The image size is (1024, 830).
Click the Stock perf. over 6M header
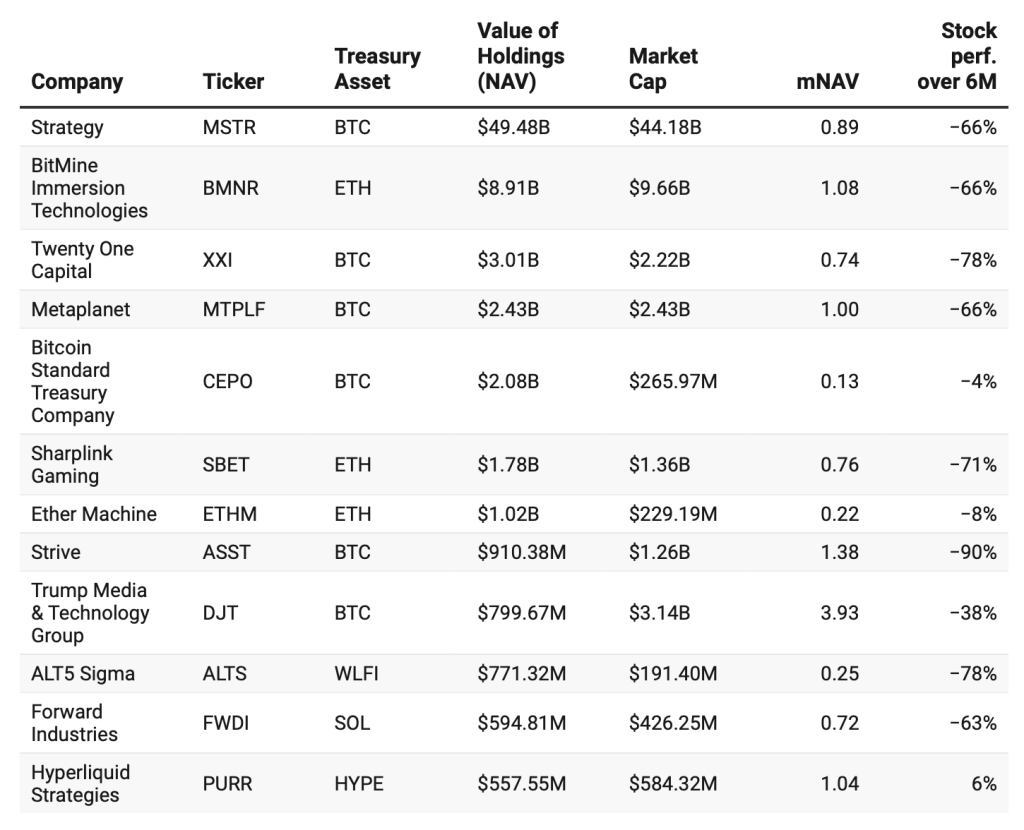coord(957,56)
